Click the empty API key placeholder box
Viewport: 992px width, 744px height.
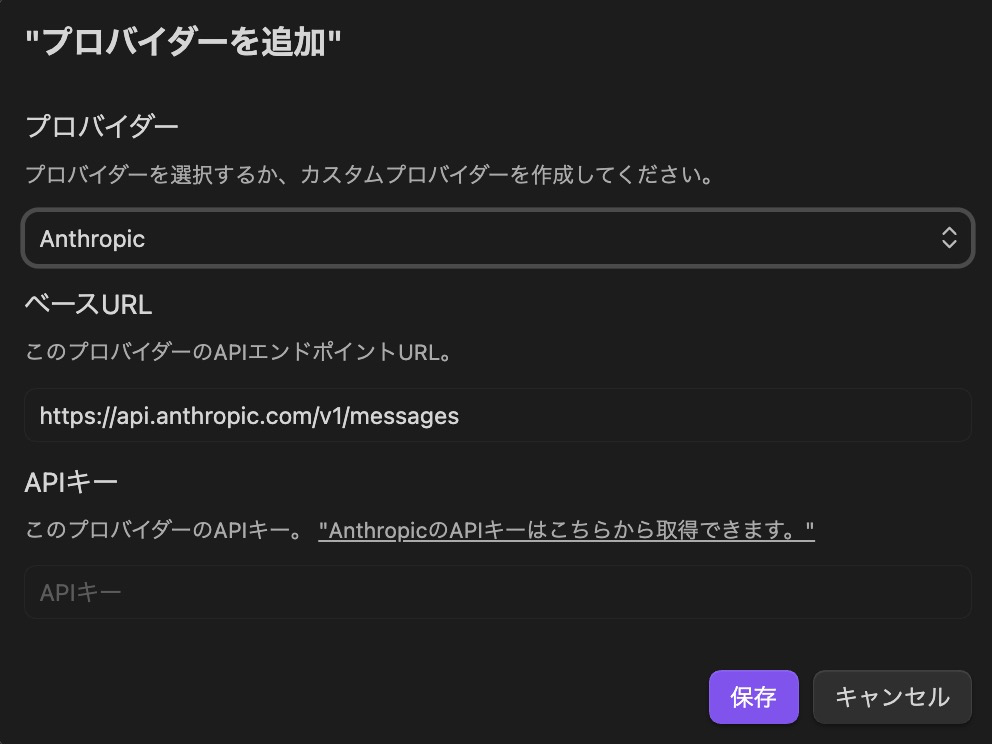tap(497, 592)
